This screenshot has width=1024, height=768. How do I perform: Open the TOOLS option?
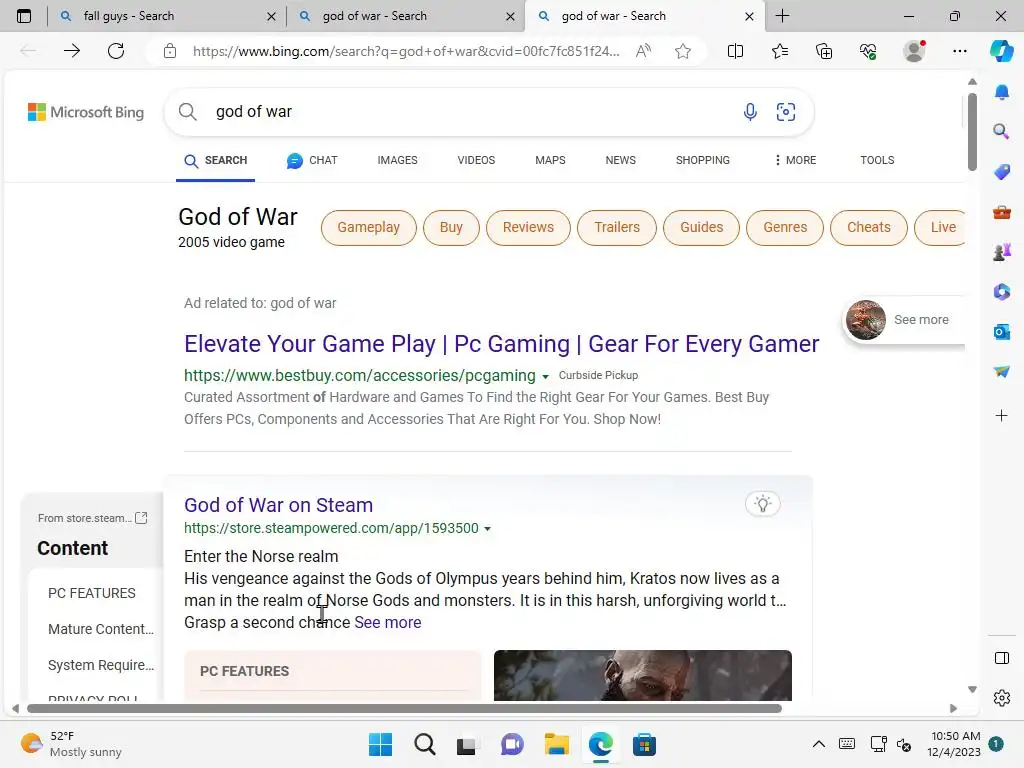coord(877,160)
